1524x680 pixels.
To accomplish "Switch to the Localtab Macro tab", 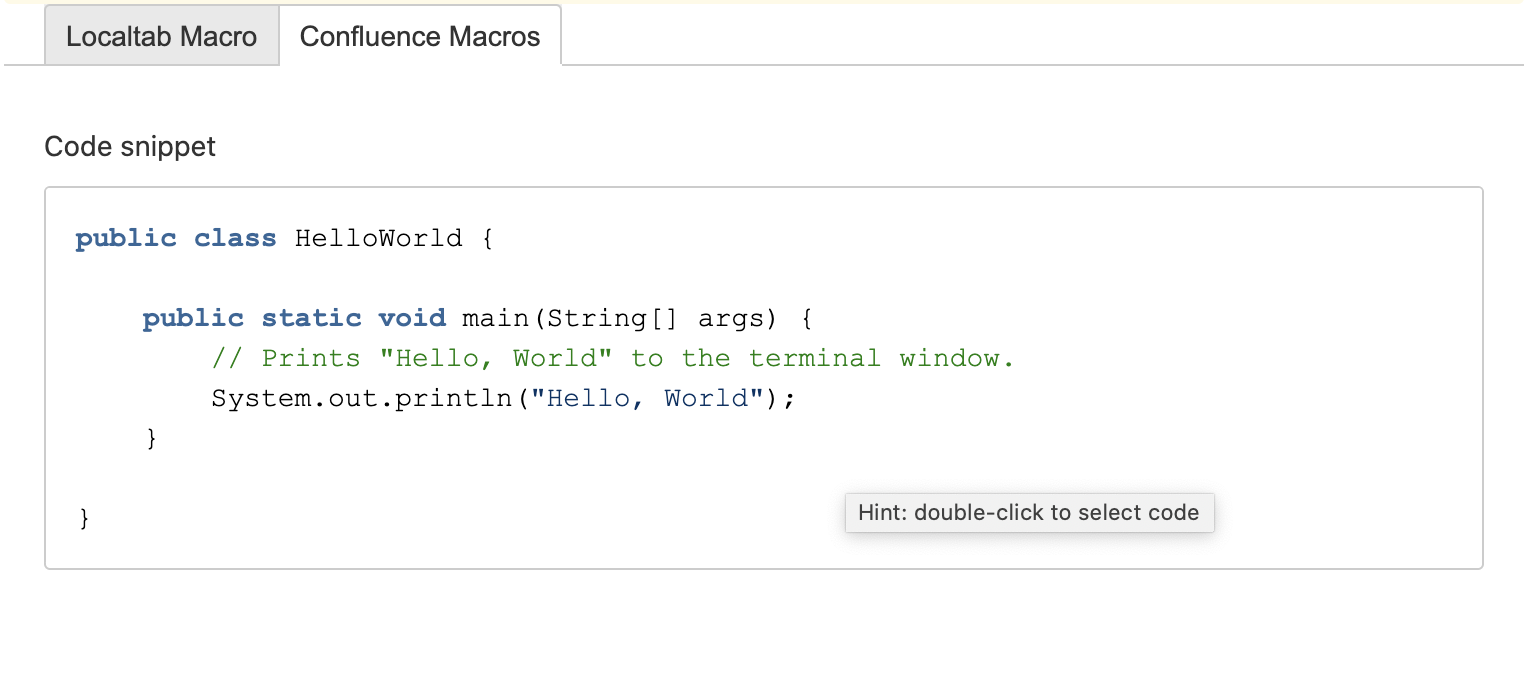I will click(160, 36).
